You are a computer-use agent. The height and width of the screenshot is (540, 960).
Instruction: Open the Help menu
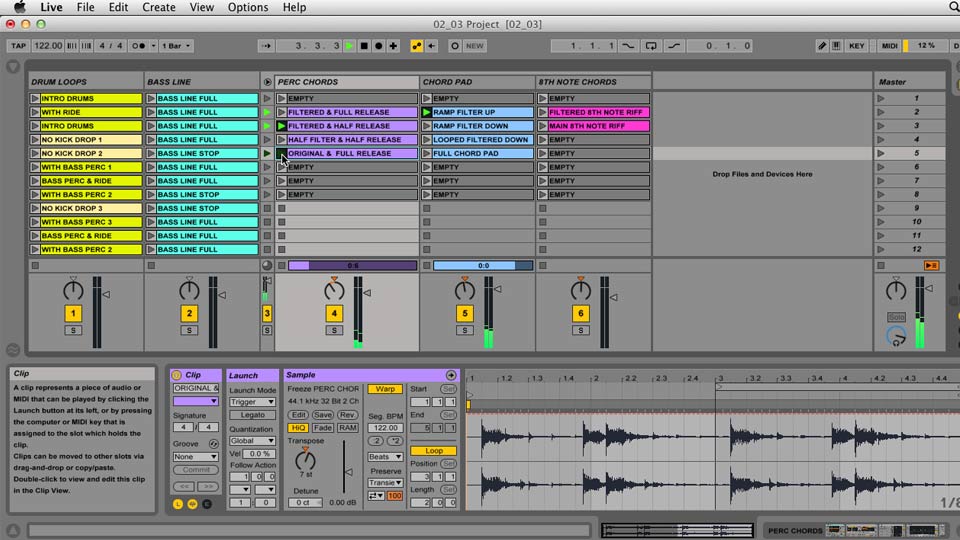[294, 7]
